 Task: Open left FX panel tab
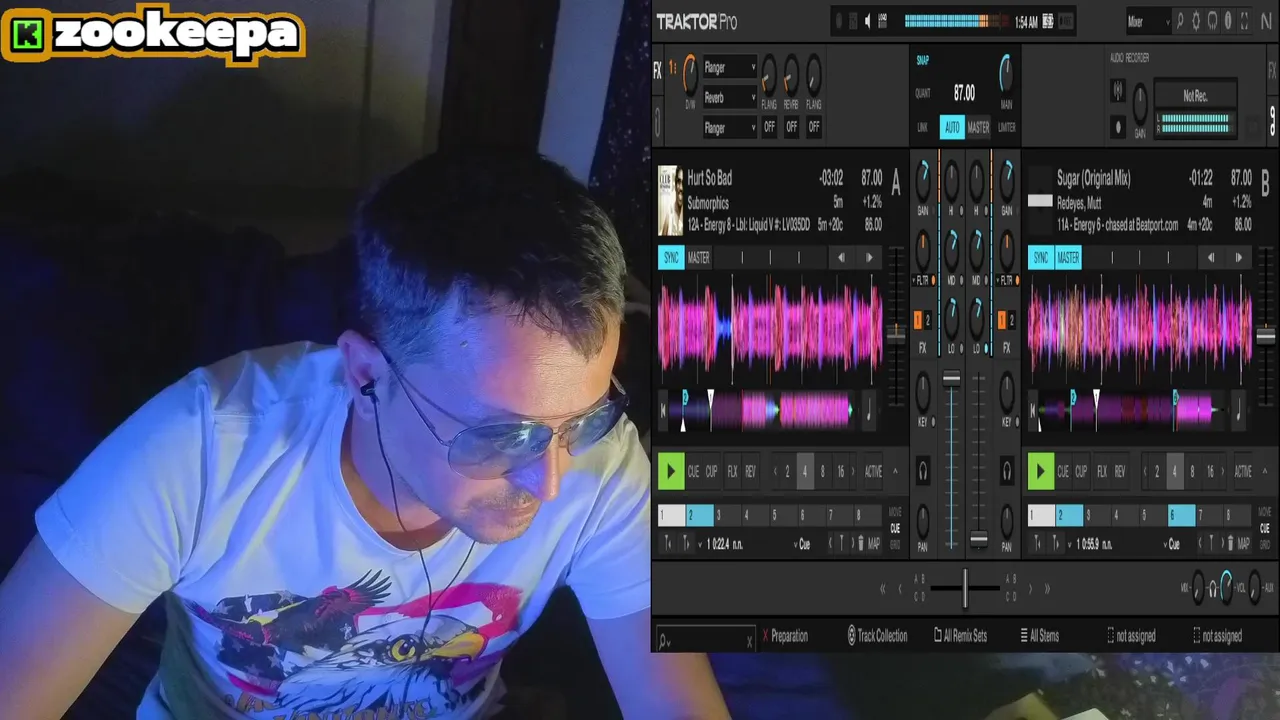(x=657, y=70)
